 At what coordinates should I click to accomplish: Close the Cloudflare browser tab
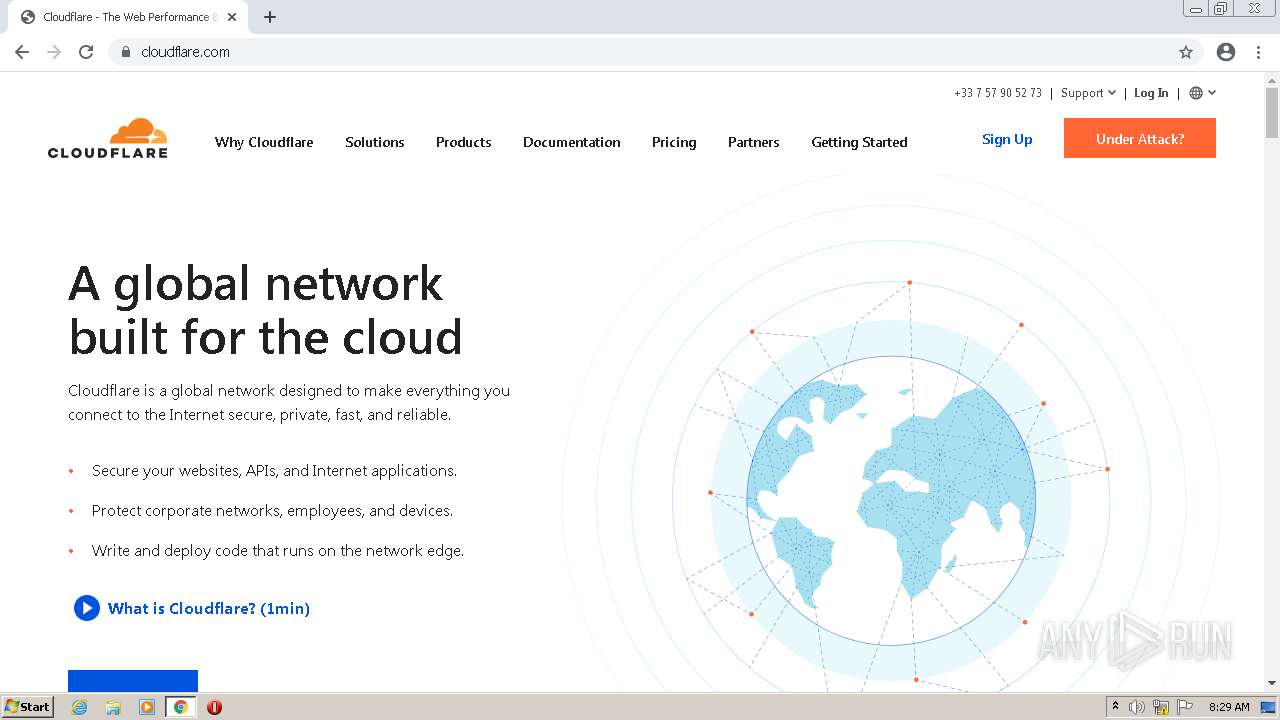(x=232, y=17)
